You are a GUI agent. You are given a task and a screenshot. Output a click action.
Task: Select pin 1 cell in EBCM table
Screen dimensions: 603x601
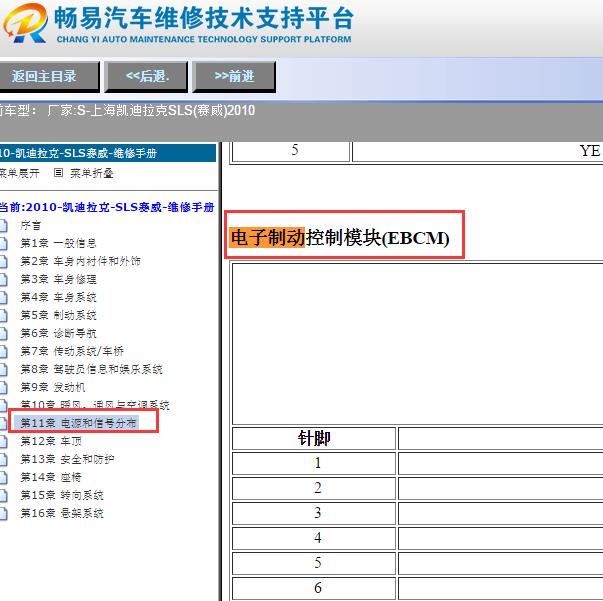click(314, 463)
